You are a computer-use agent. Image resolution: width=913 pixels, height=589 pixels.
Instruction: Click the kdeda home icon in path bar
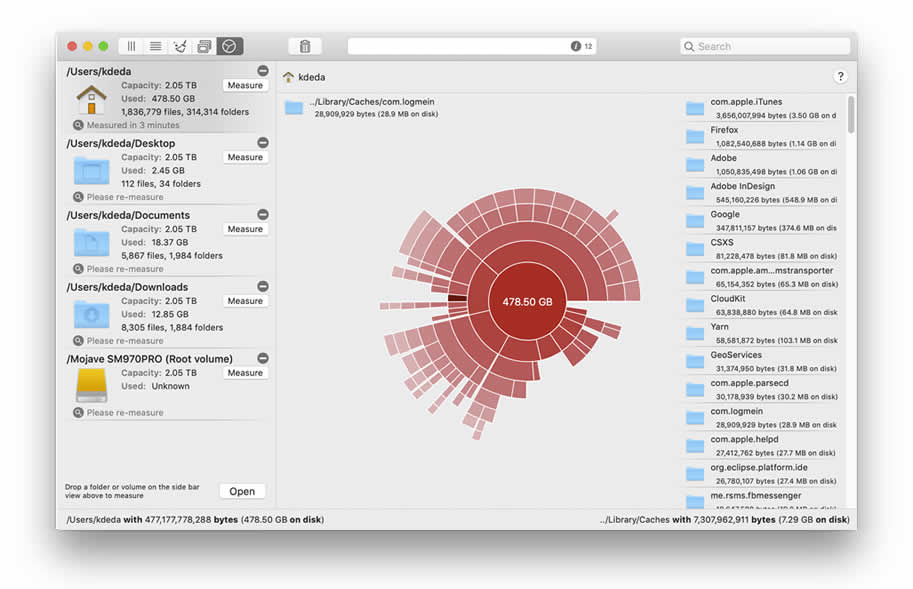click(288, 77)
